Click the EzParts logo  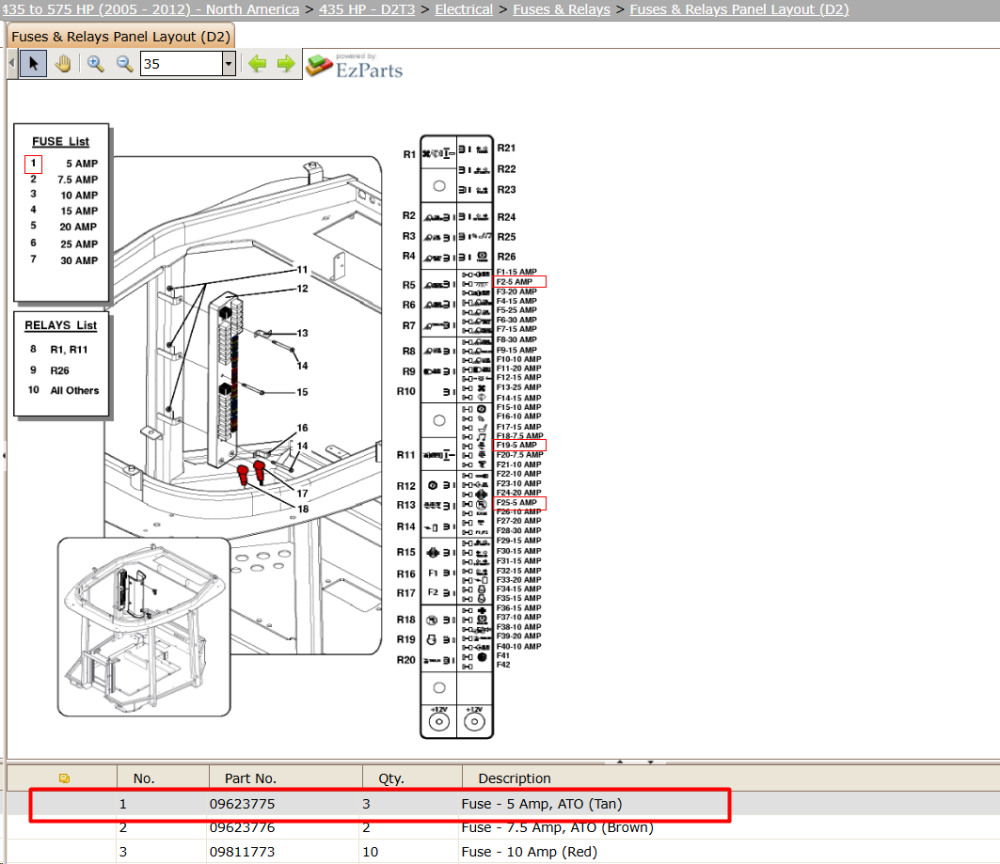[355, 66]
